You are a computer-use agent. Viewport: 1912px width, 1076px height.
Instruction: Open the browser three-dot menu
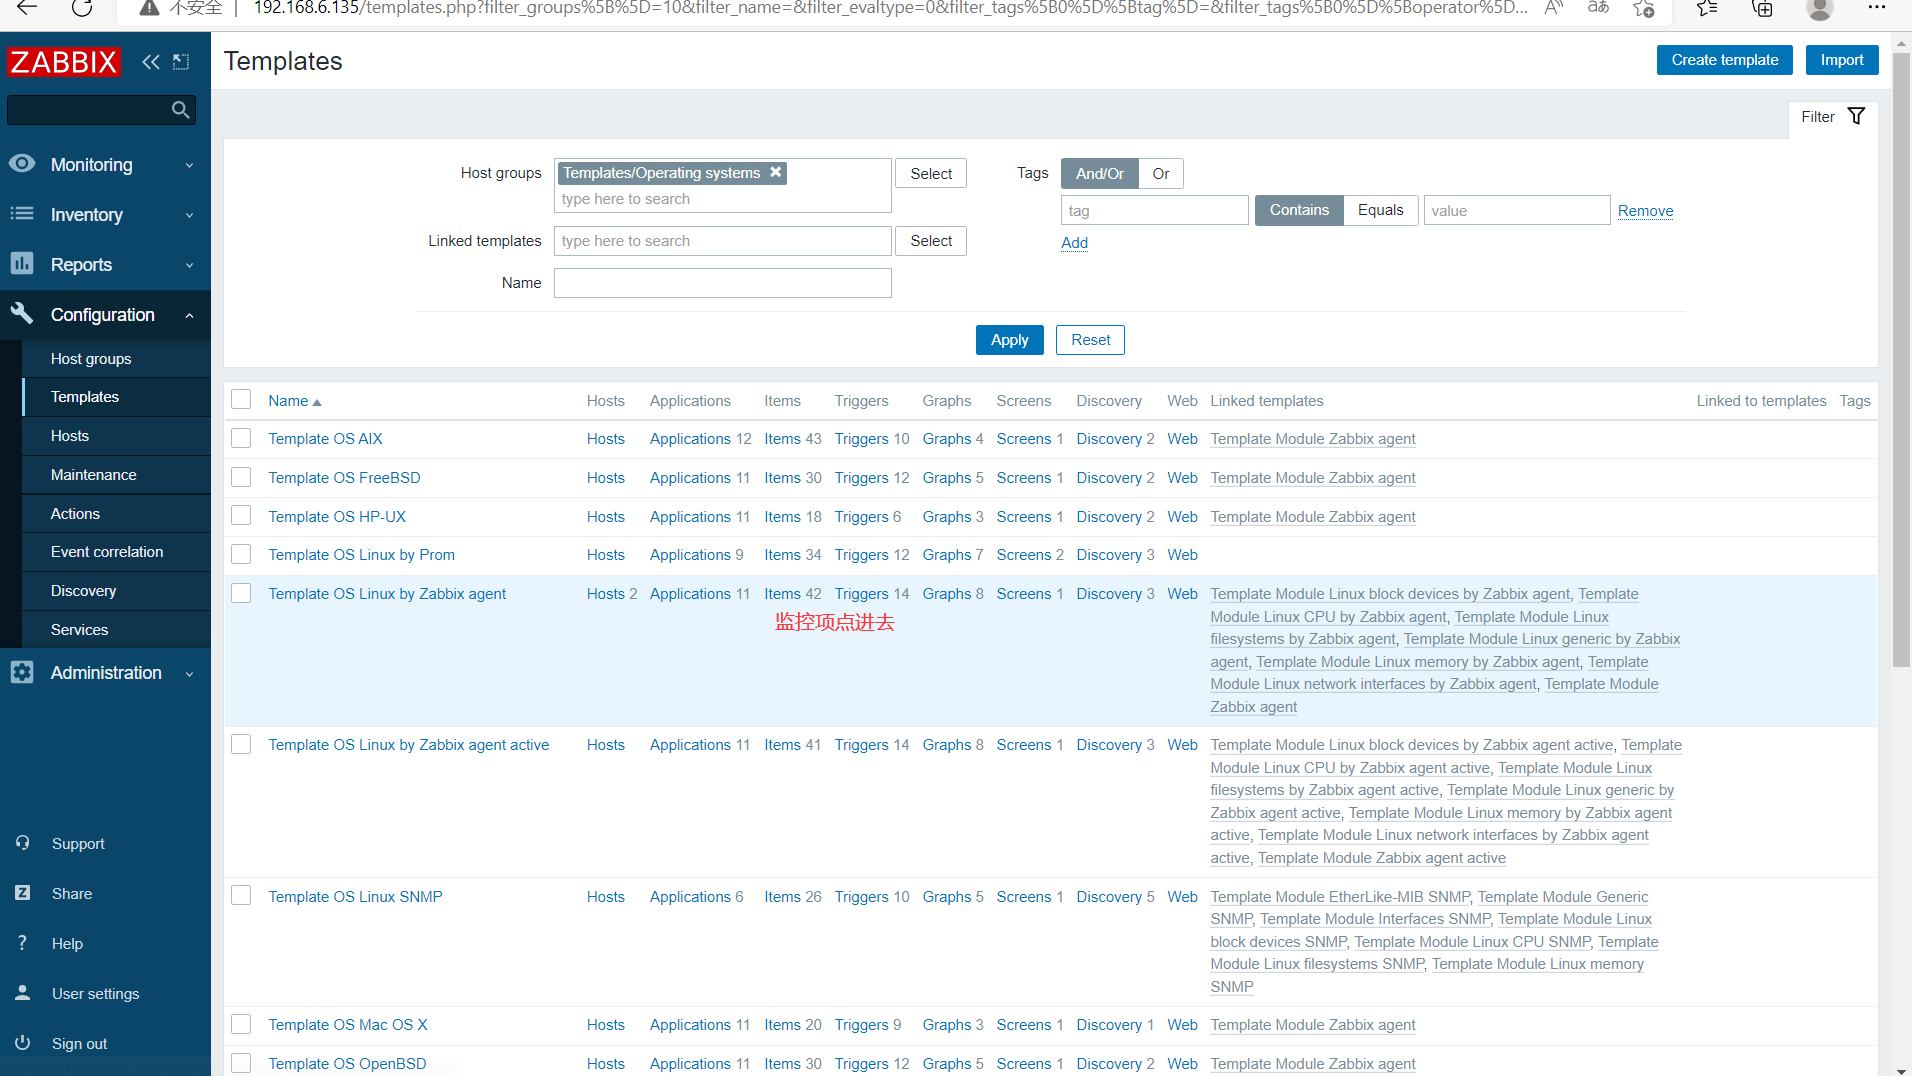1877,8
